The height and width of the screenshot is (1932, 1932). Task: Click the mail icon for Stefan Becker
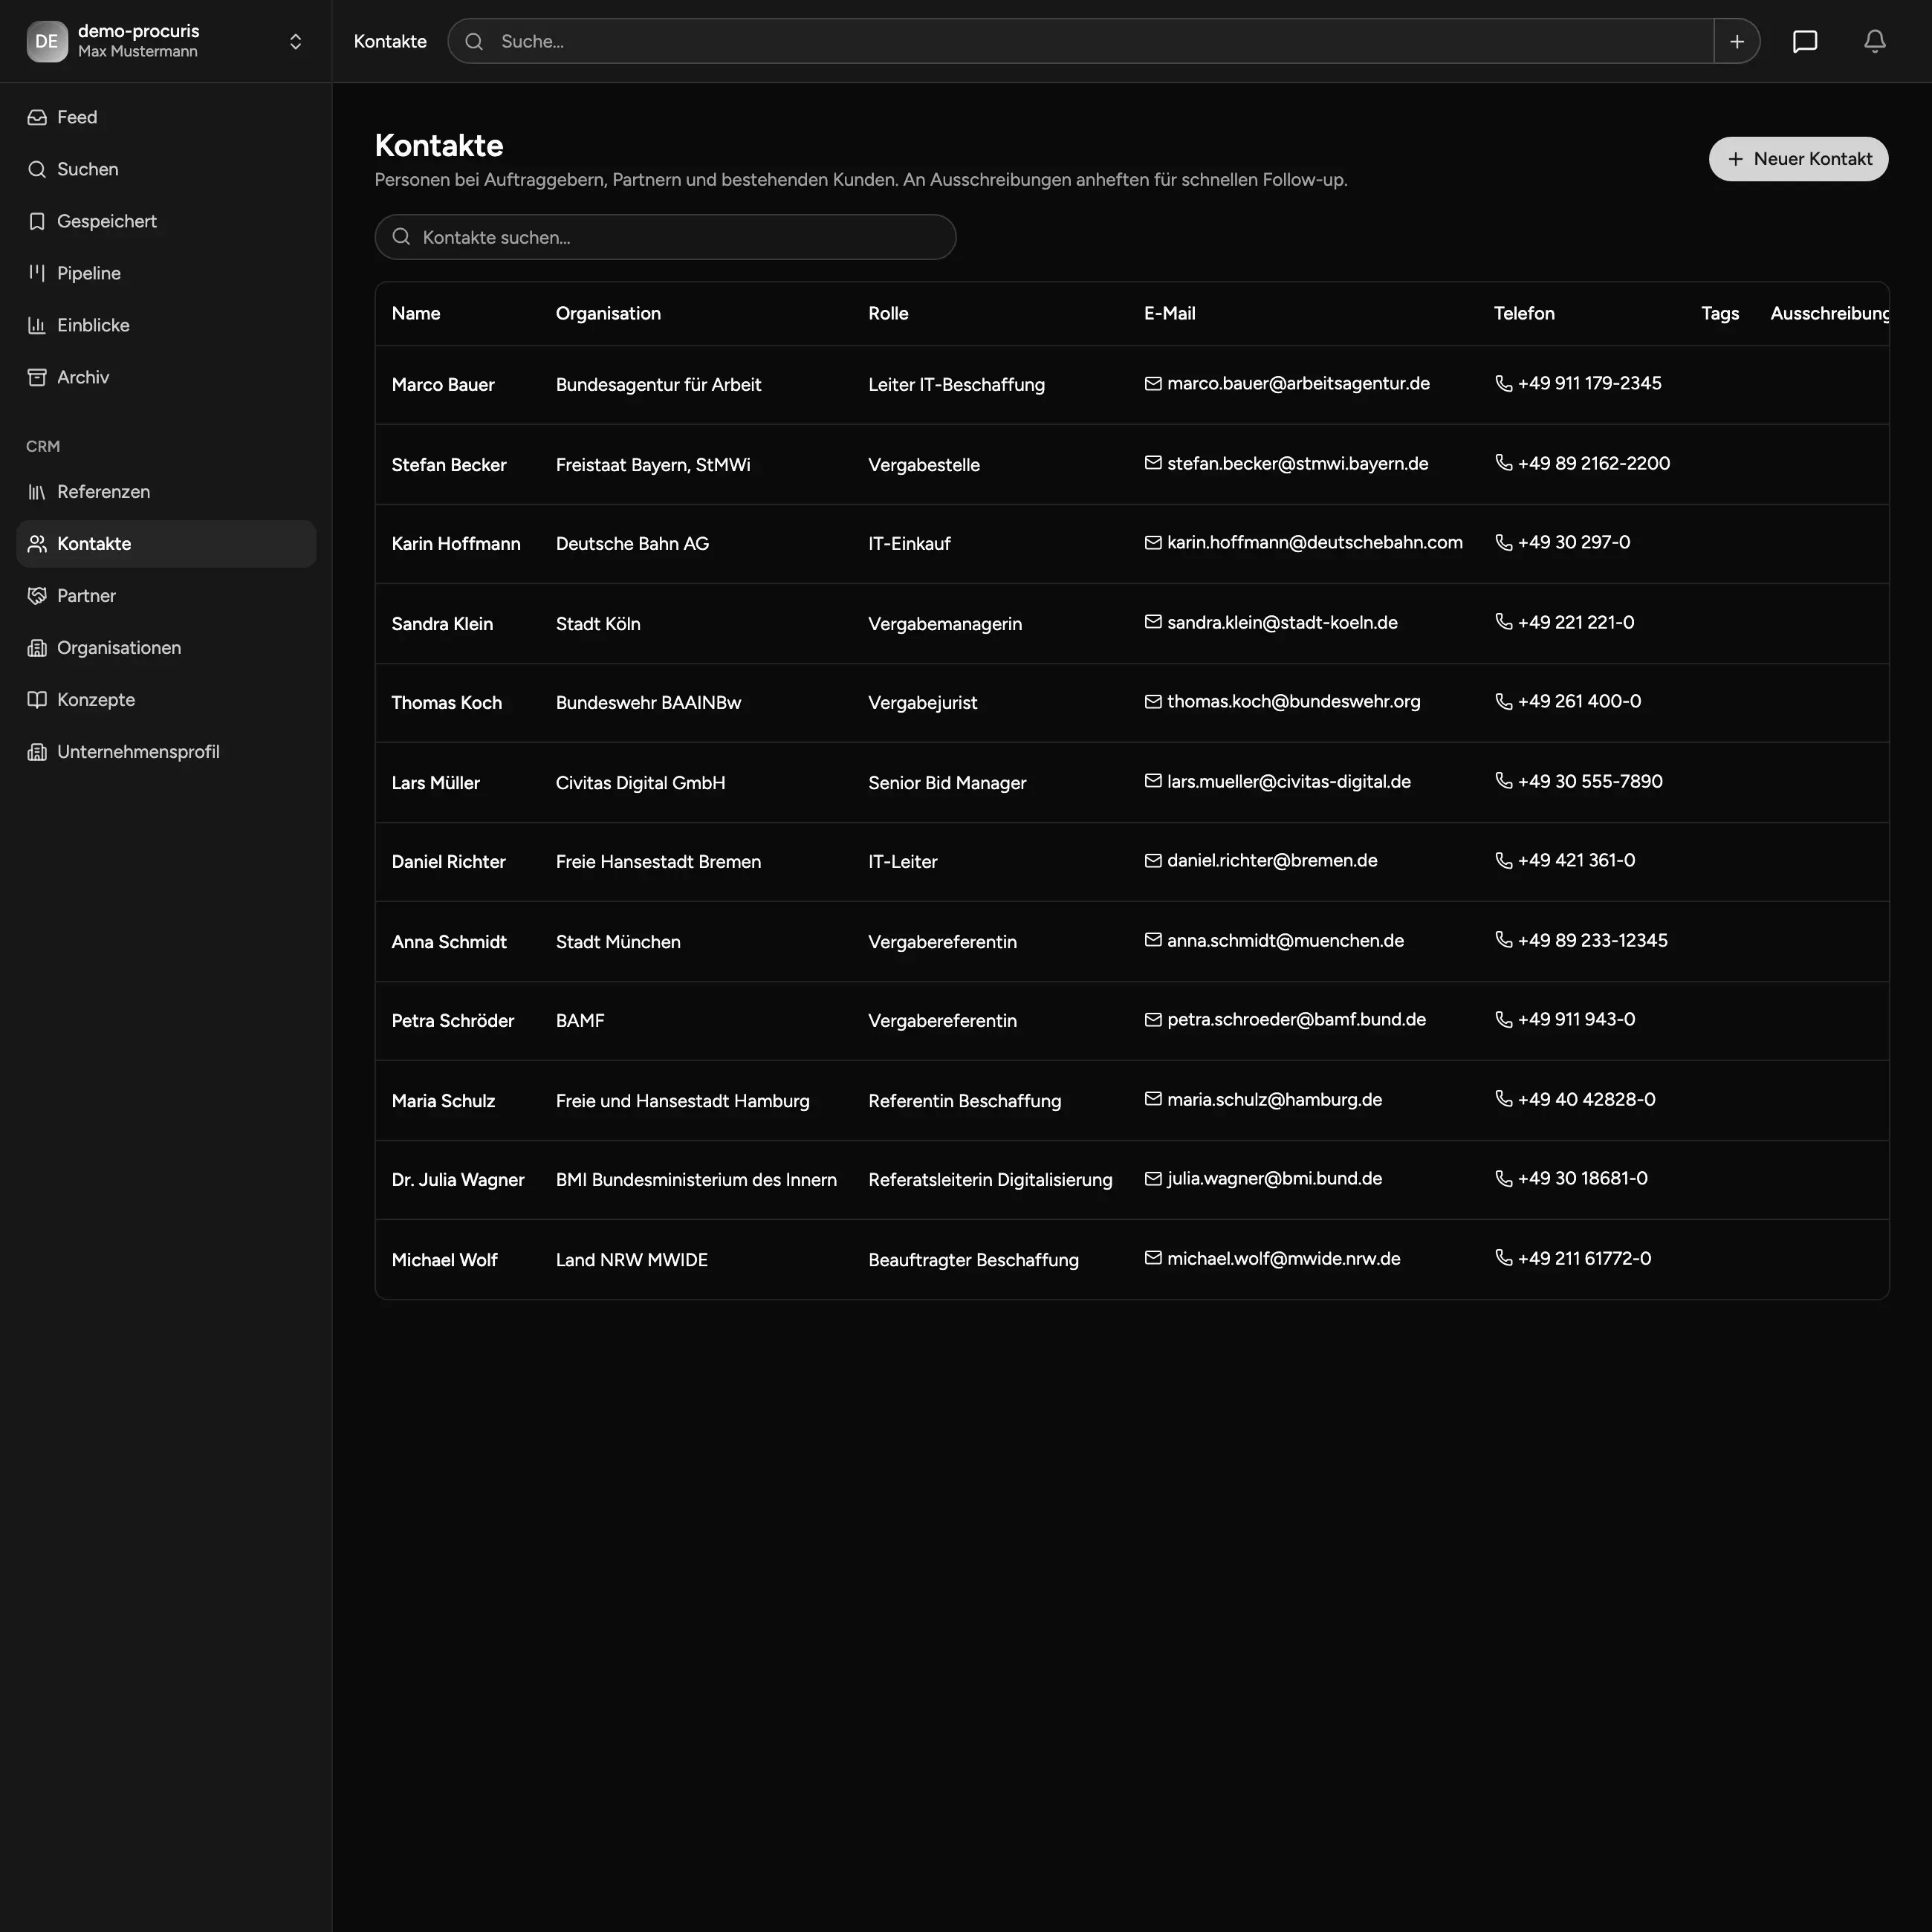click(x=1153, y=463)
